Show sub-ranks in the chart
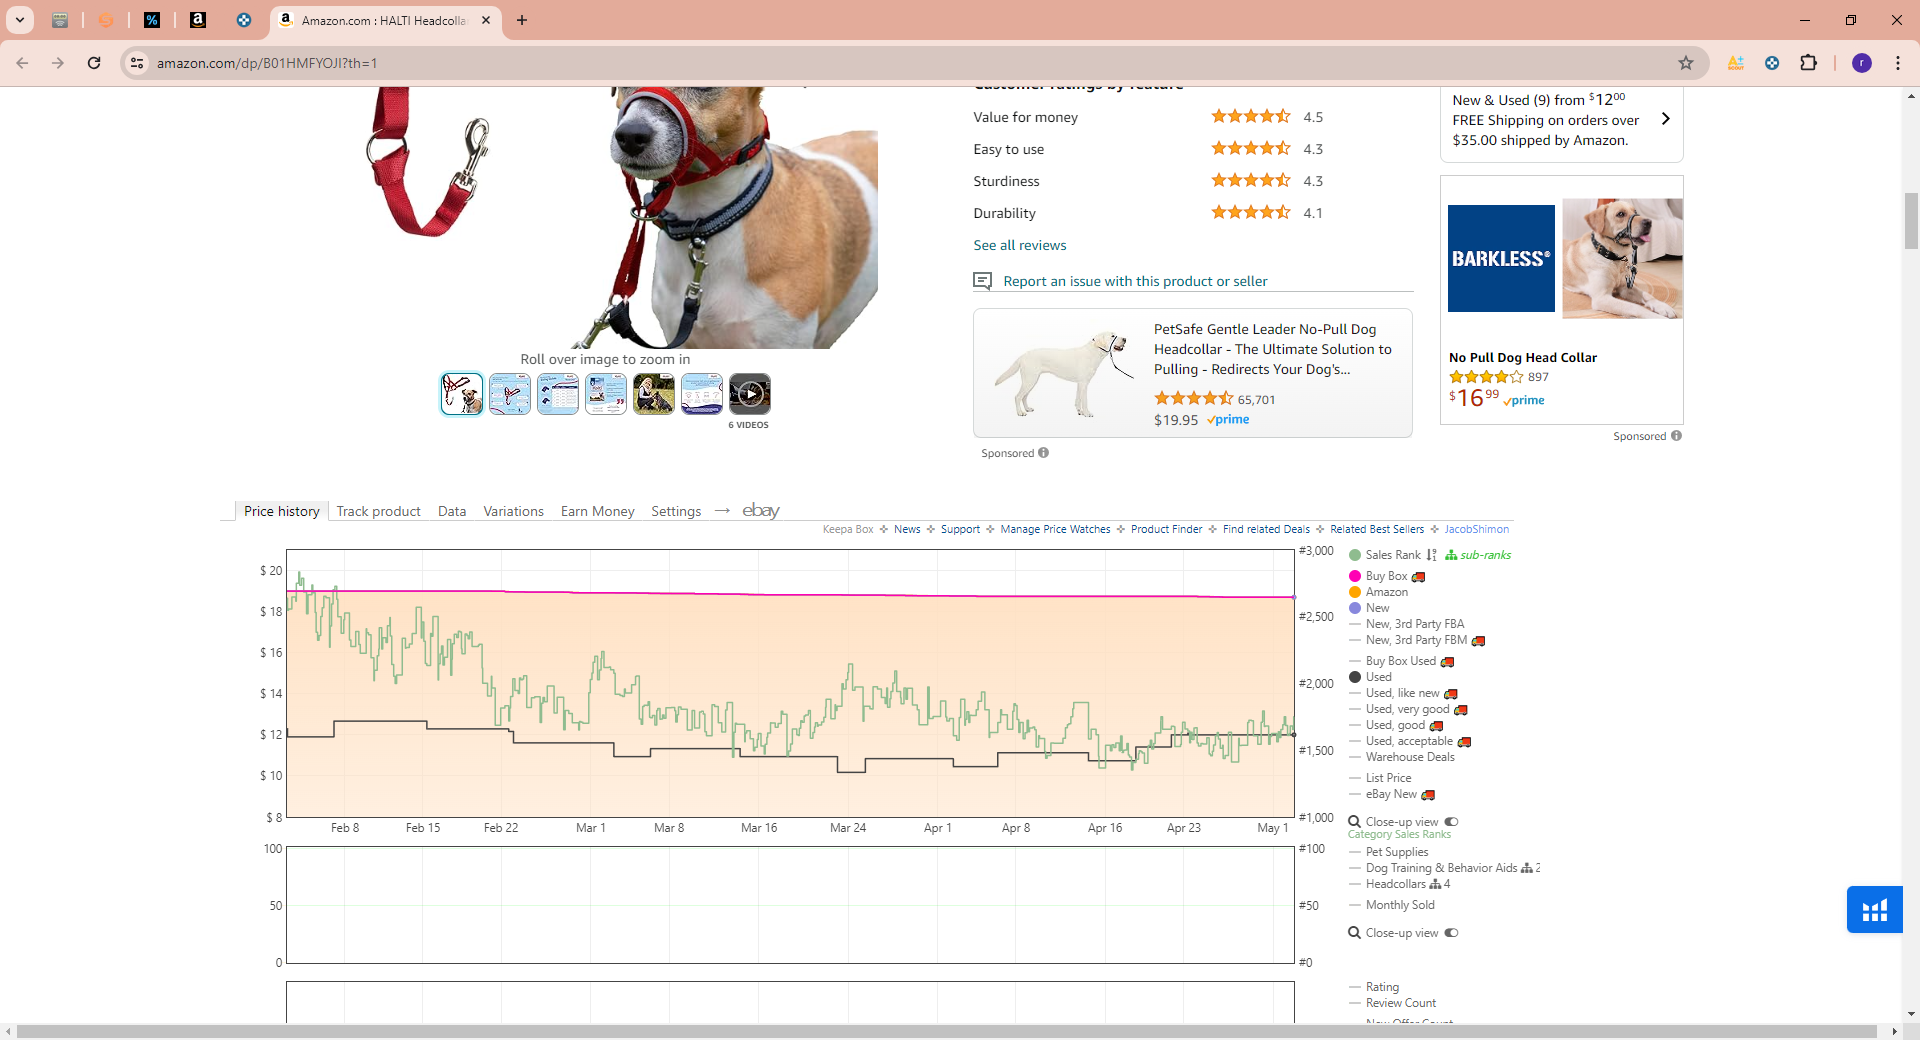Image resolution: width=1920 pixels, height=1040 pixels. tap(1478, 555)
